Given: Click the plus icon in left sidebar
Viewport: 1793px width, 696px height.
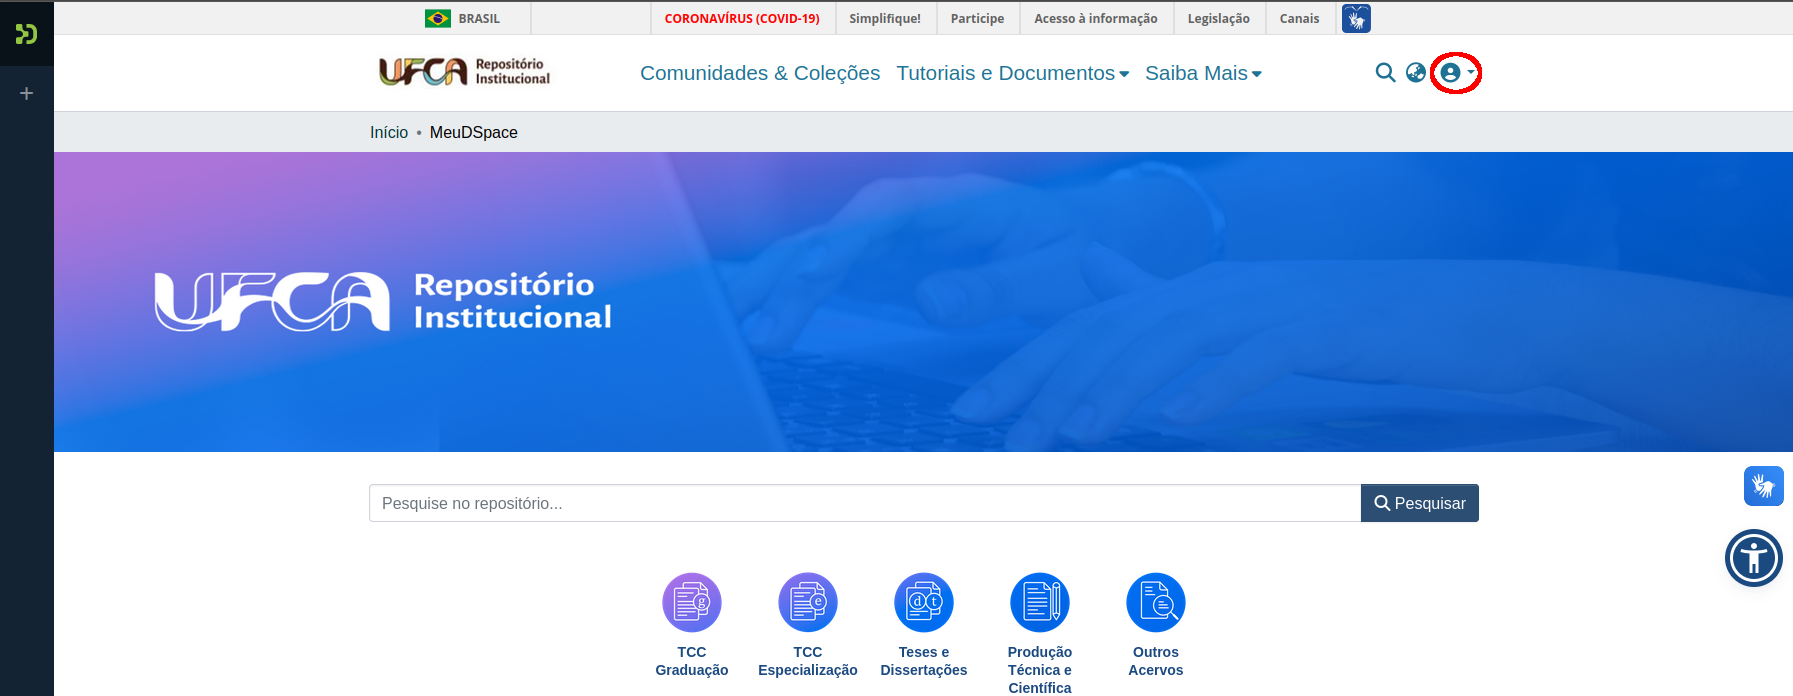Looking at the screenshot, I should pos(27,93).
